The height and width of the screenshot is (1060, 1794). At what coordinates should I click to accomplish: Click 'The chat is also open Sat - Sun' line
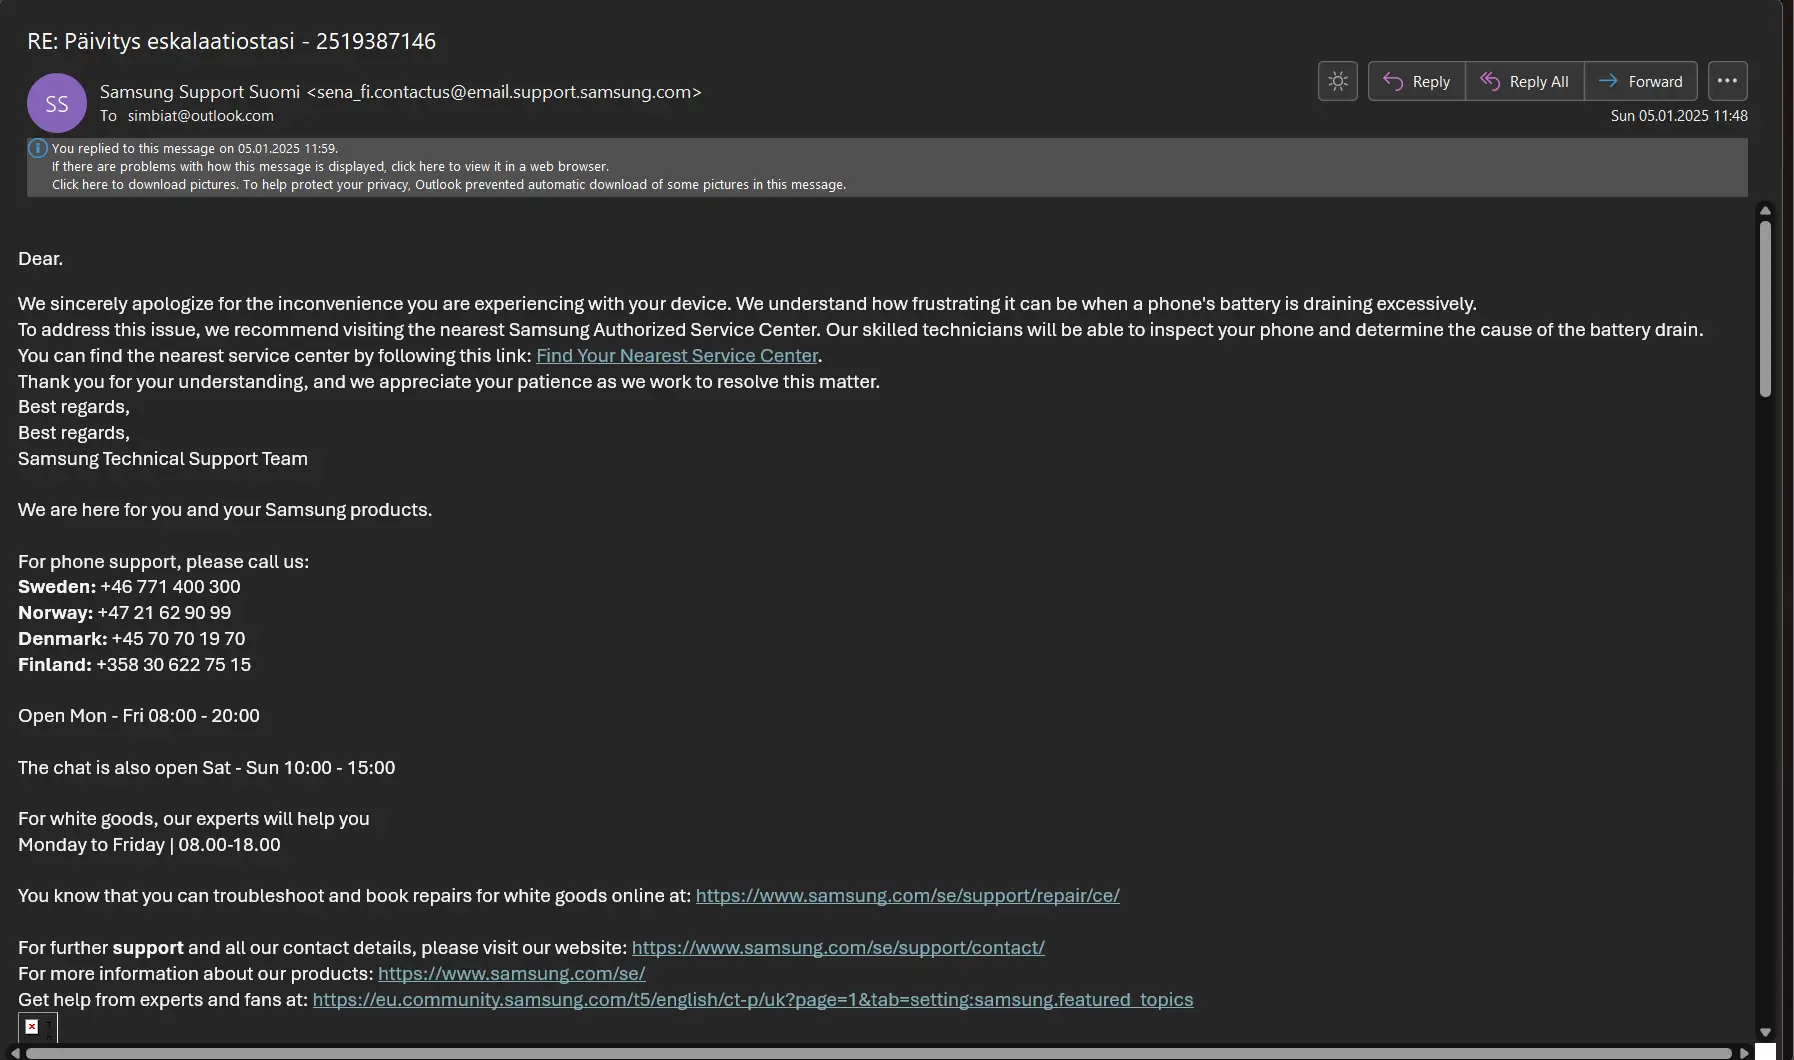tap(206, 767)
